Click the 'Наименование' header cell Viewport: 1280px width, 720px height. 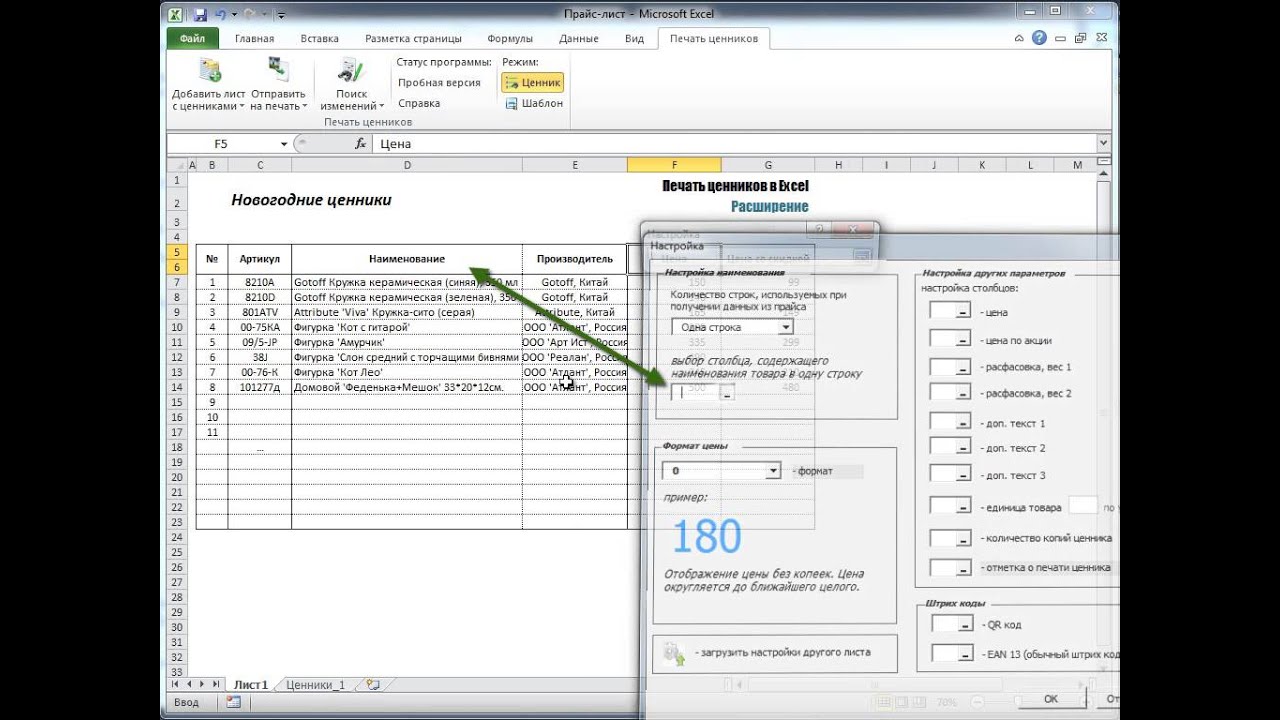coord(407,259)
